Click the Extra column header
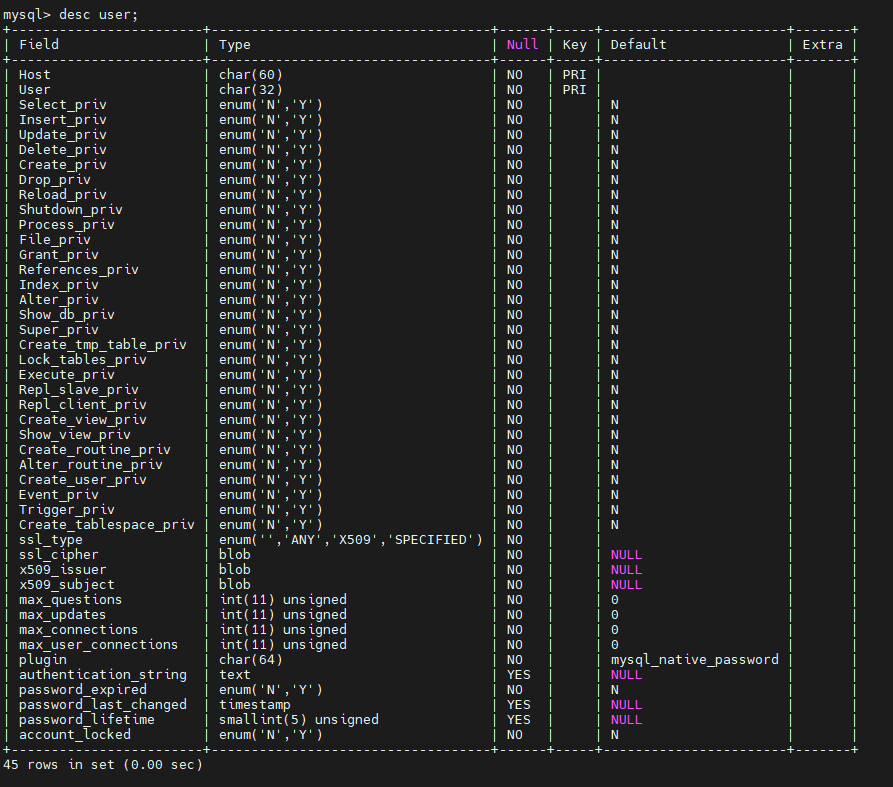 tap(822, 44)
